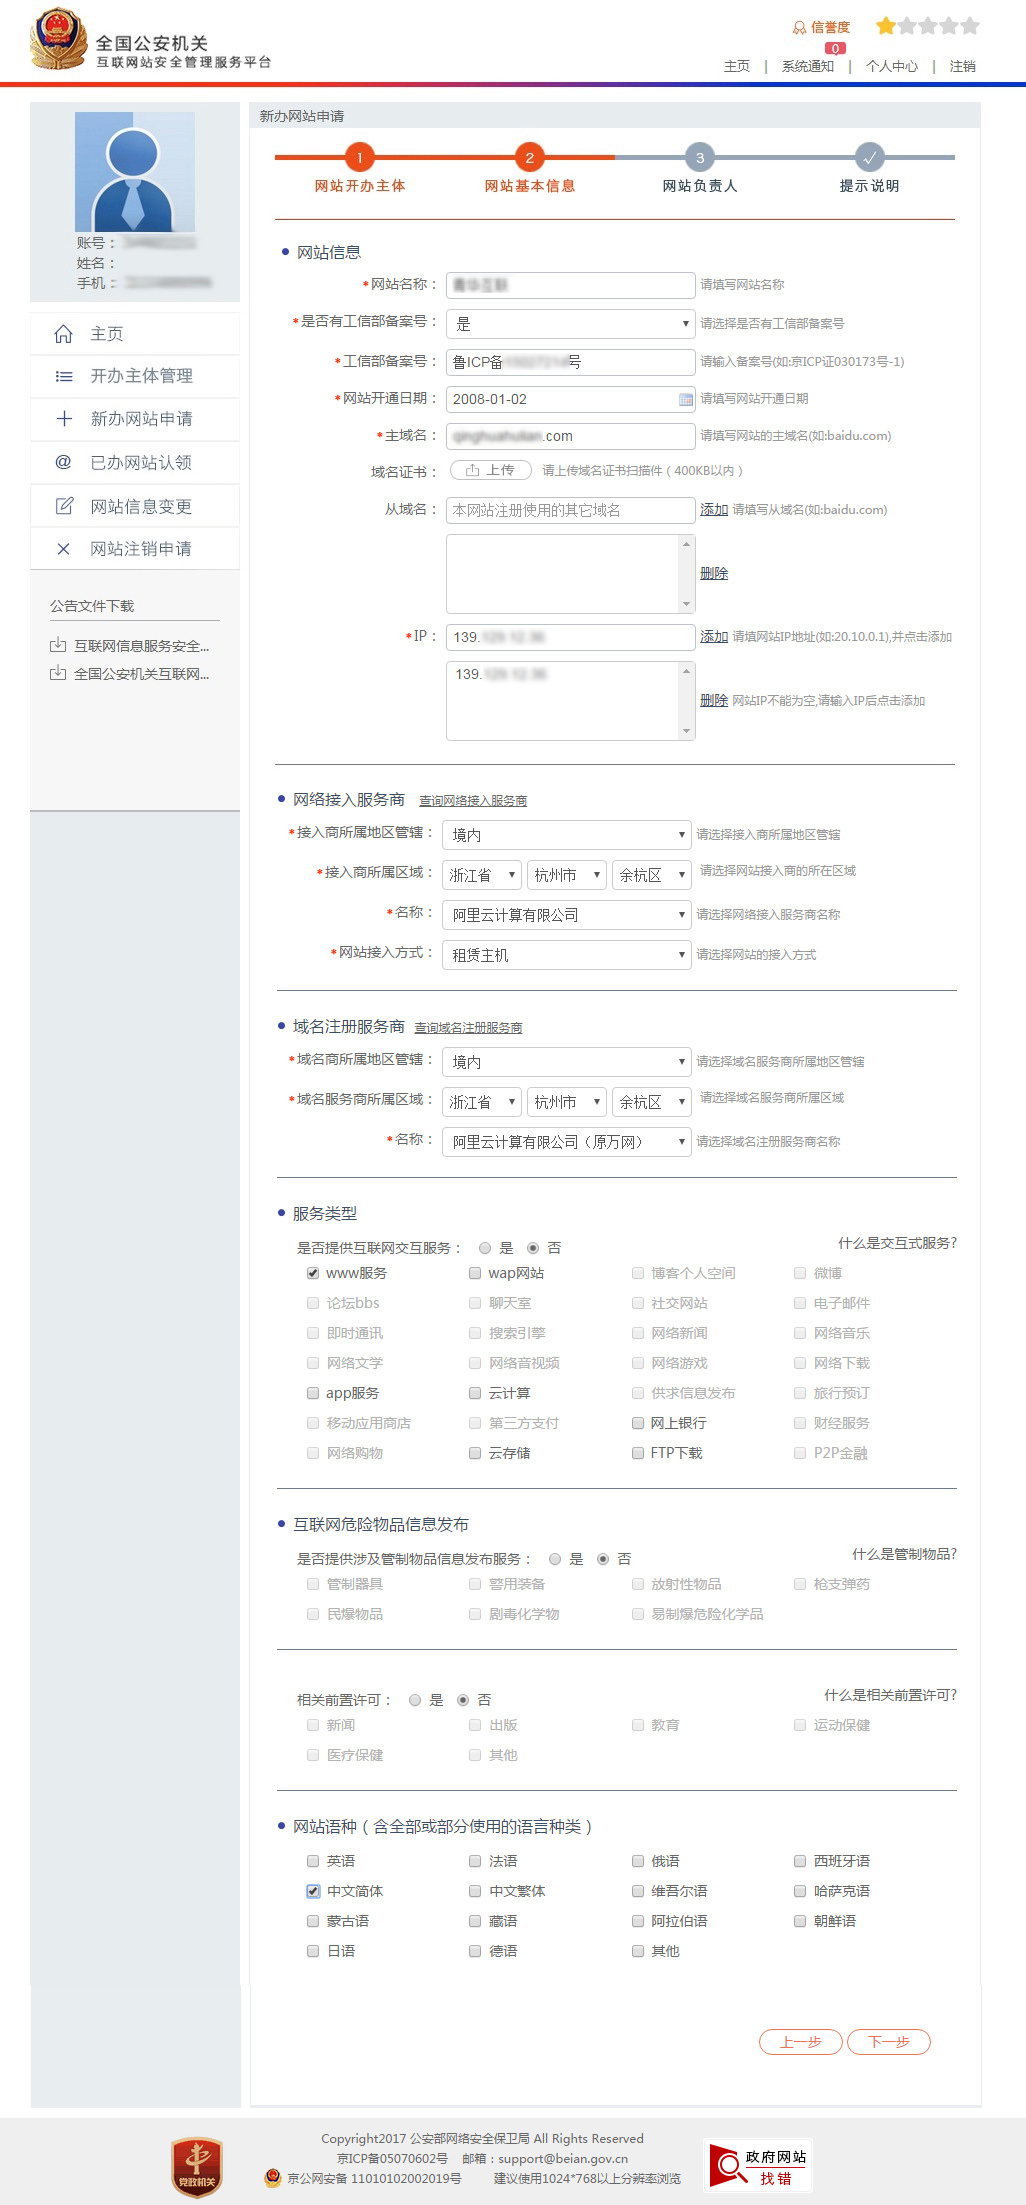This screenshot has height=2205, width=1026.
Task: Click 添加 link beside 从域名 field
Action: click(x=714, y=509)
